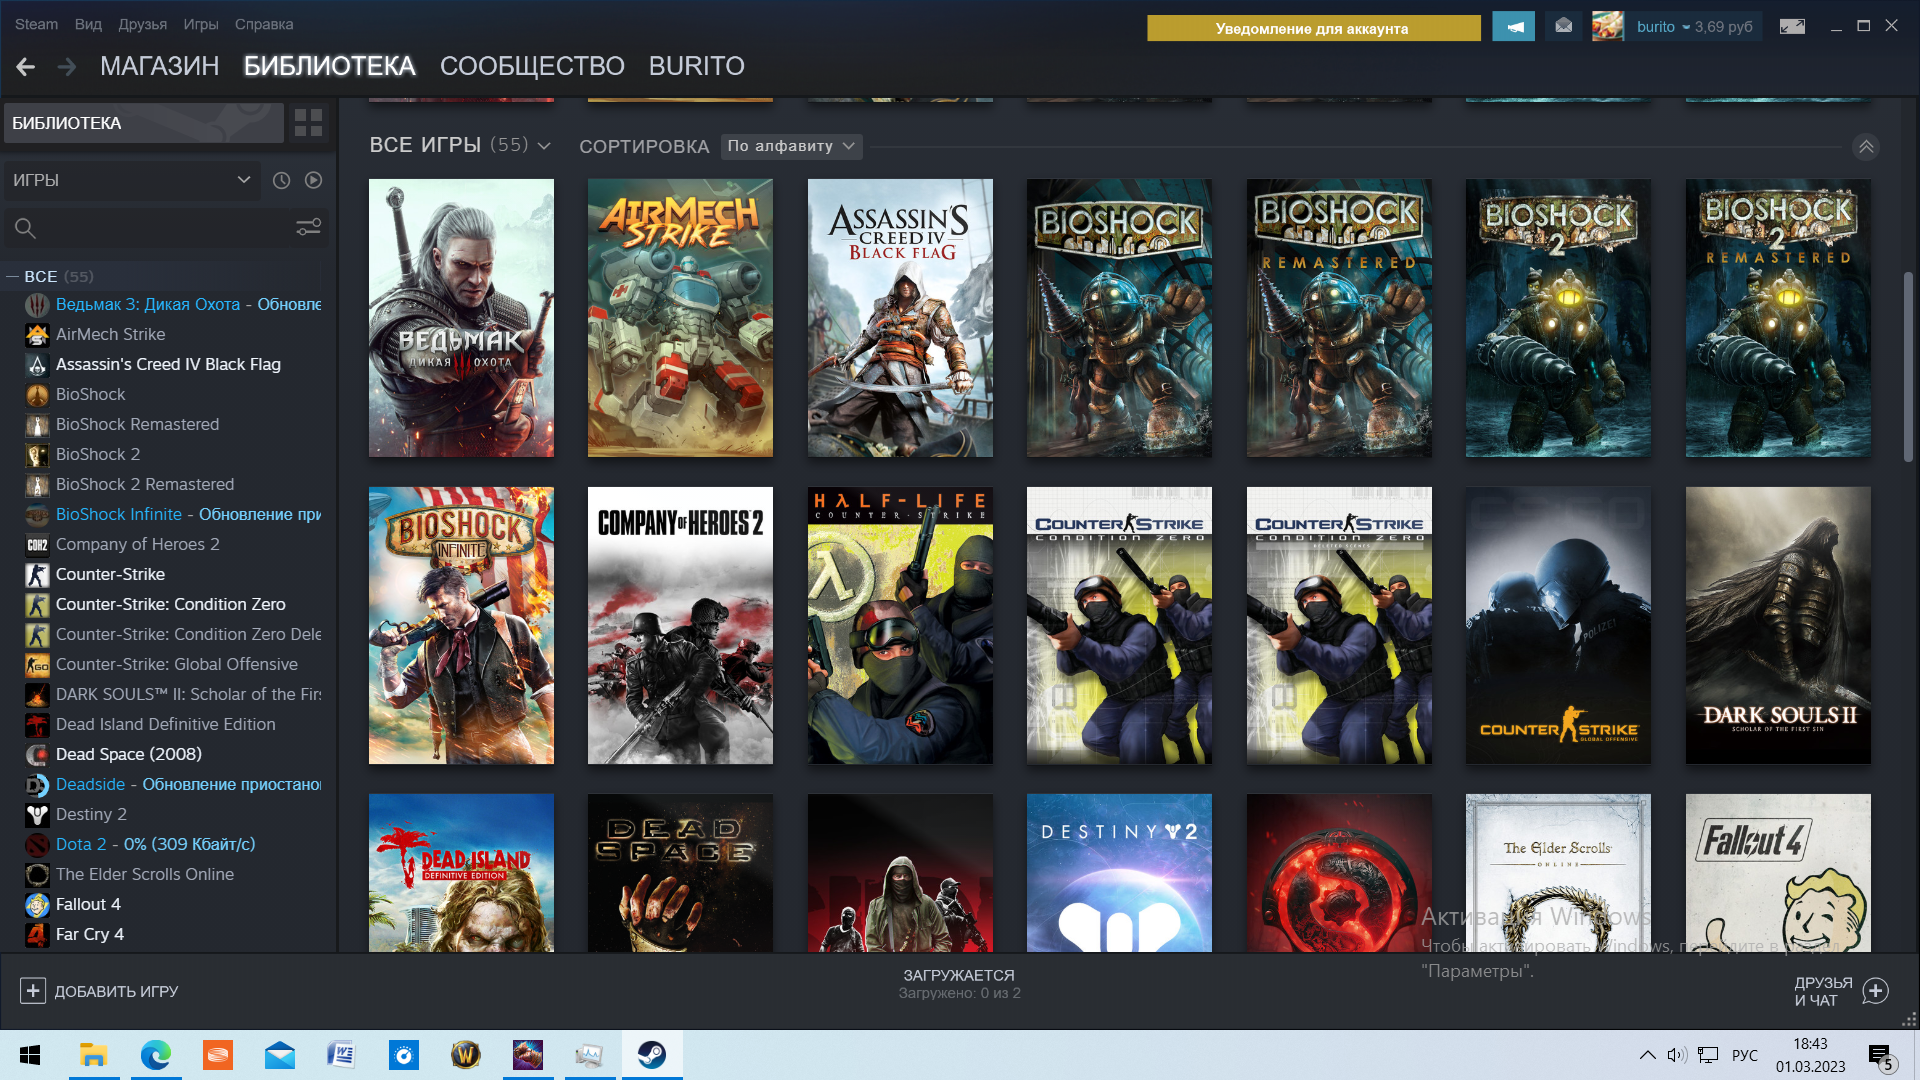Open Dark Souls II cover thumbnail

(1778, 625)
